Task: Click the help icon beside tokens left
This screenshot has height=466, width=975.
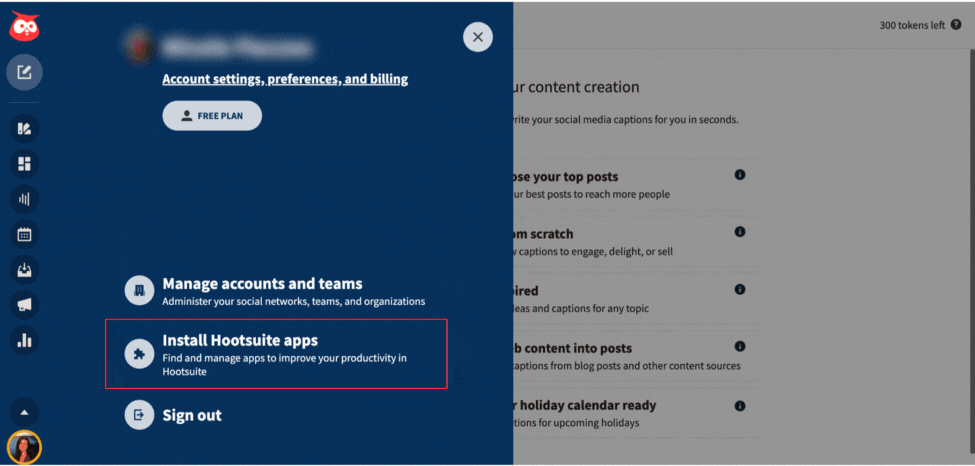Action: (x=956, y=26)
